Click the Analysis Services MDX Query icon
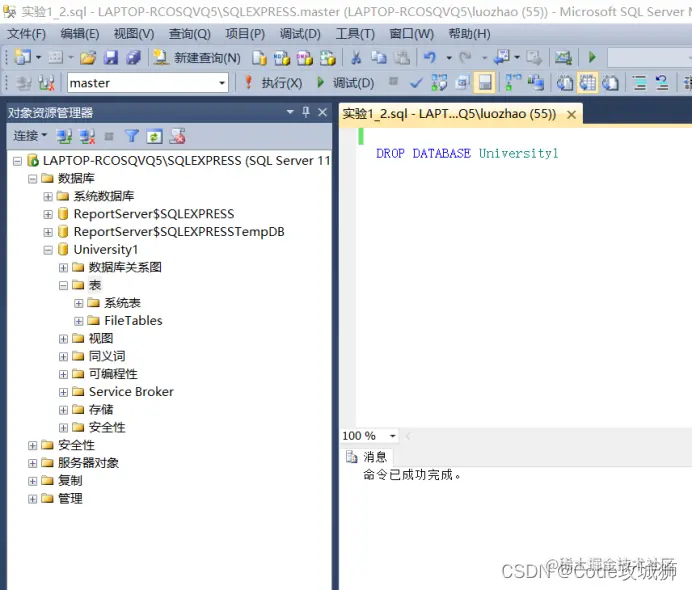 282,58
